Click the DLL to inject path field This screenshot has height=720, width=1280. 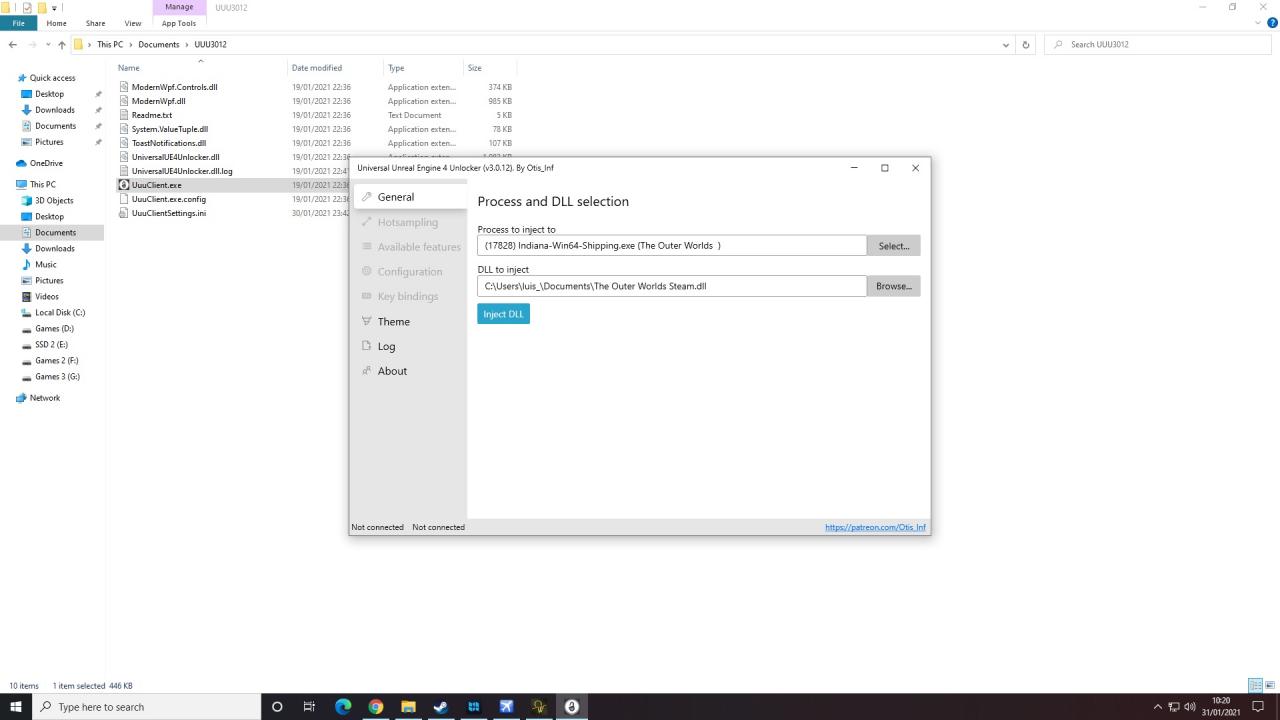[671, 286]
